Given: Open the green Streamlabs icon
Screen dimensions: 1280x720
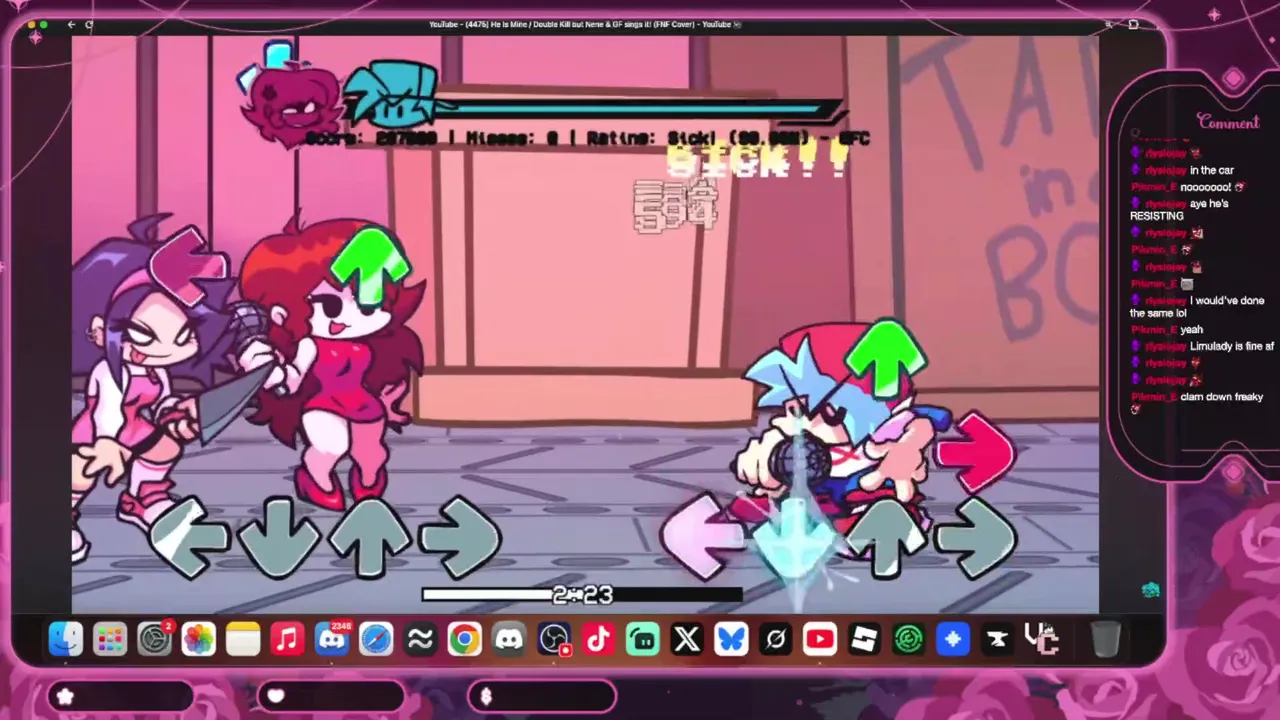Looking at the screenshot, I should [x=643, y=639].
